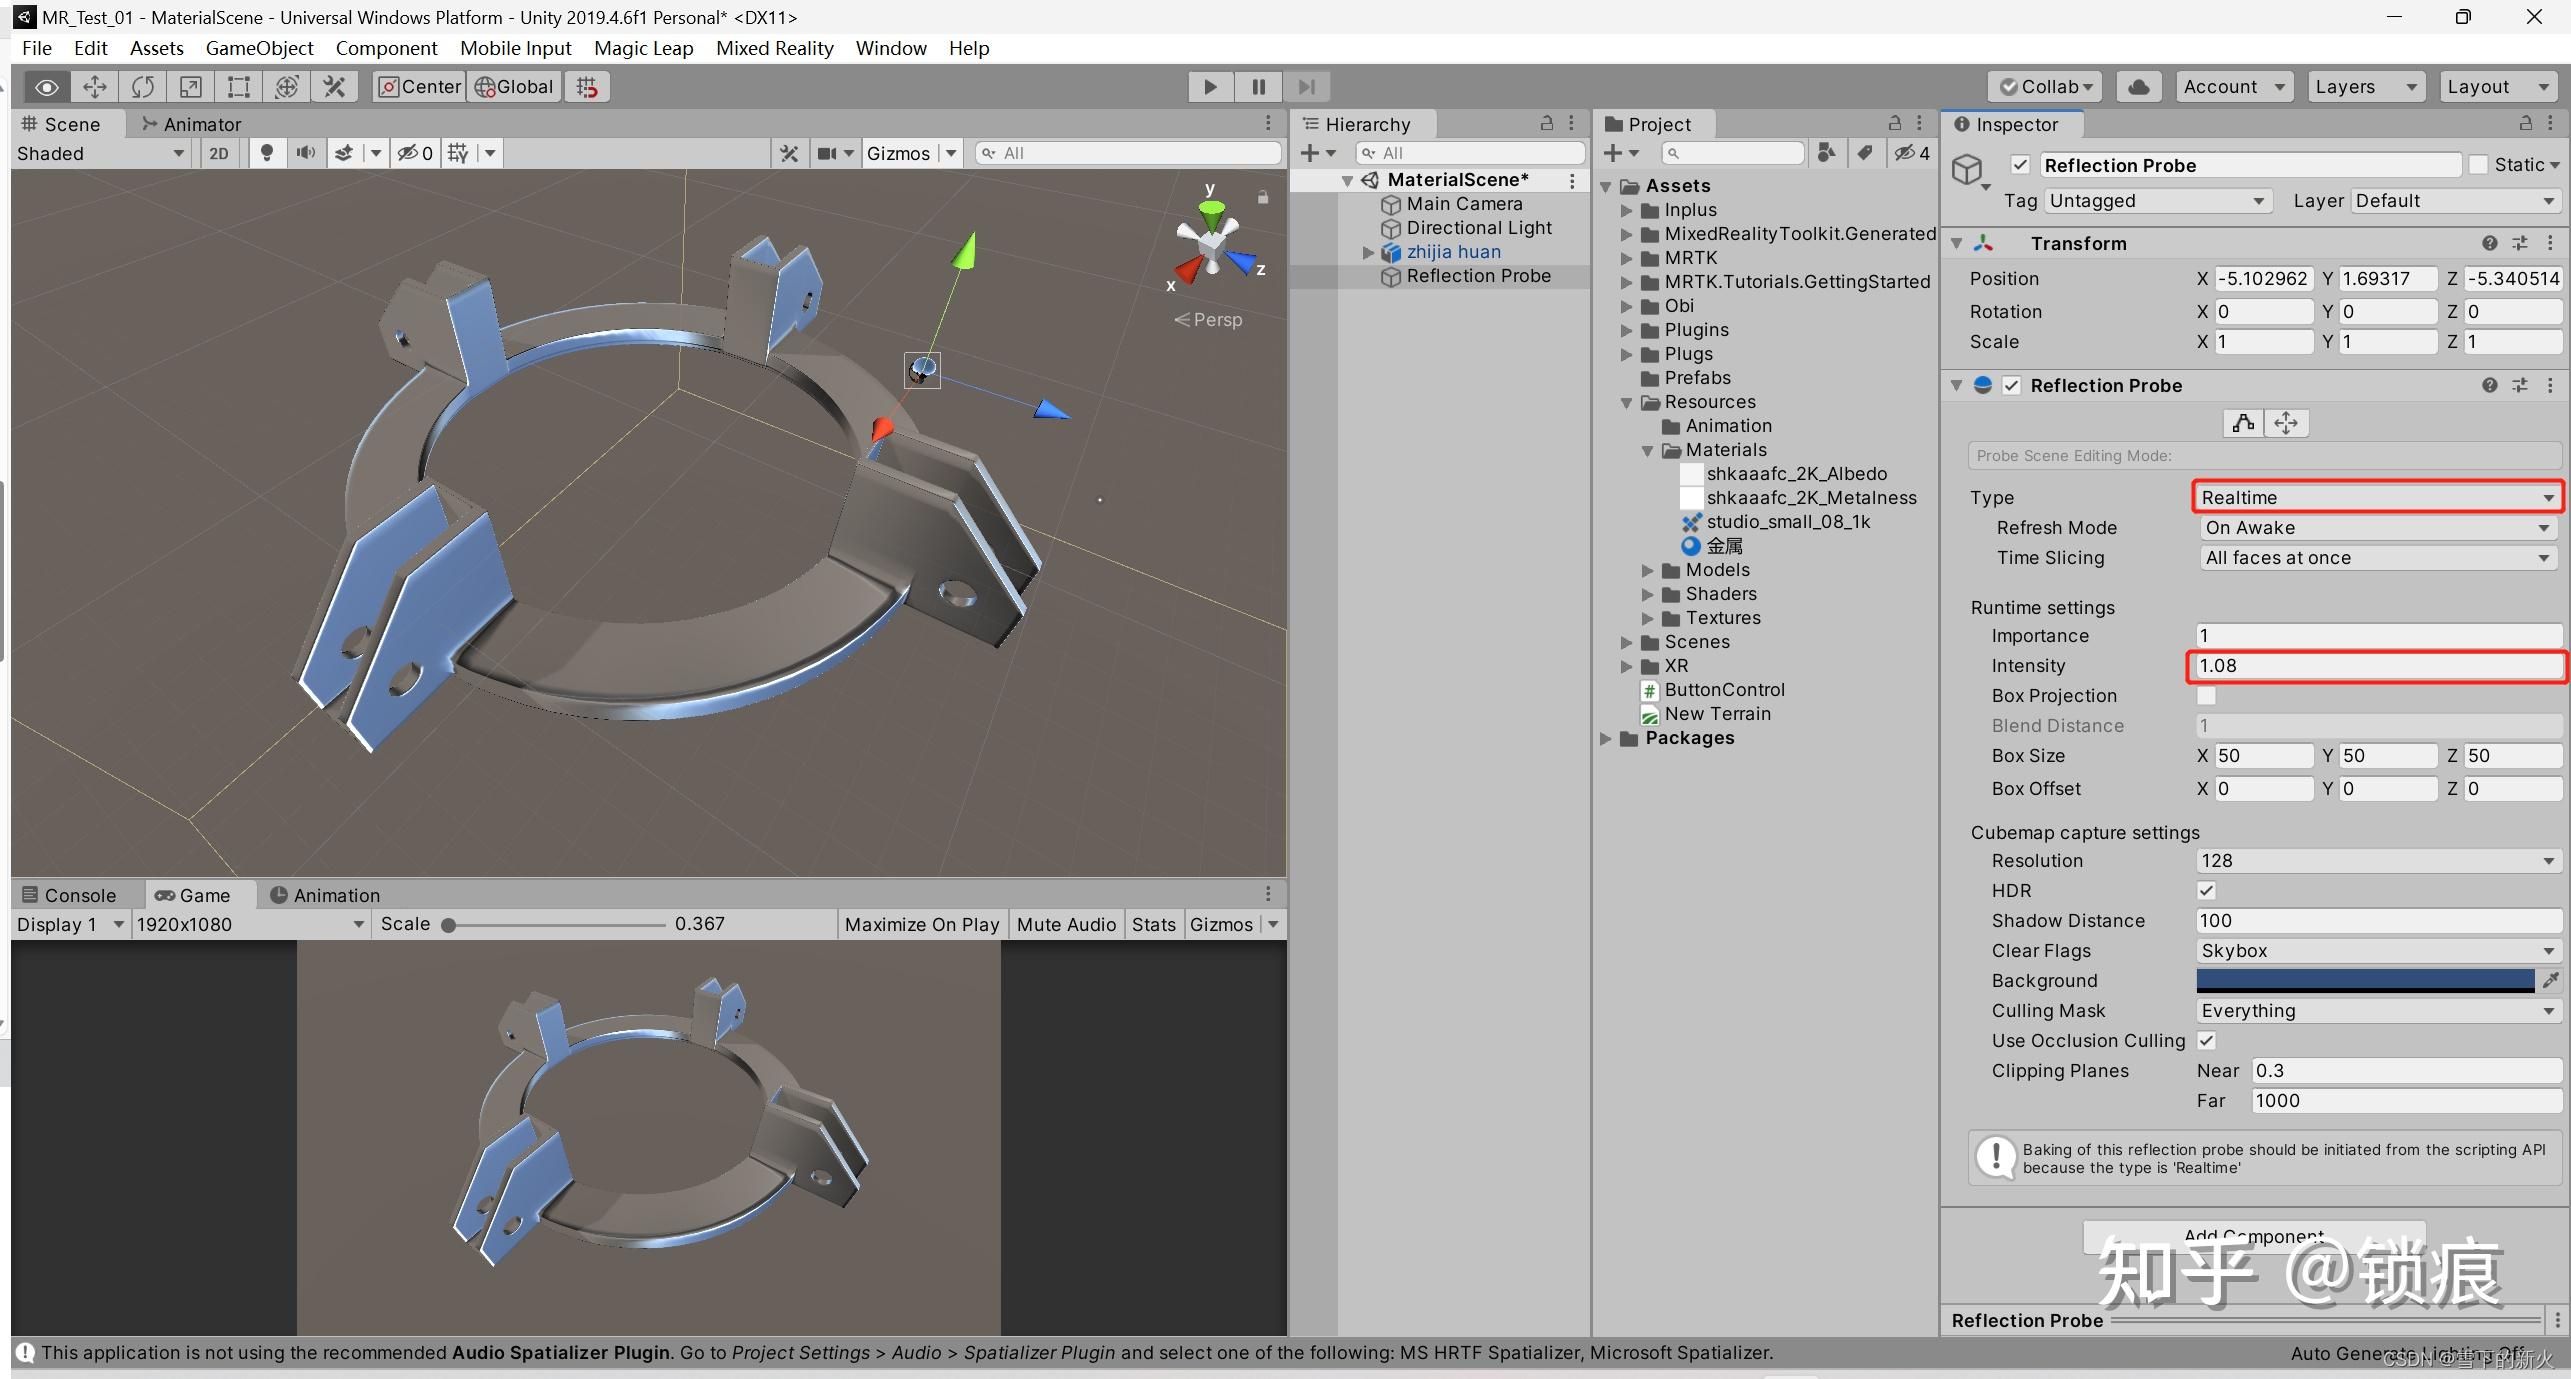
Task: Open Cloud services icon
Action: coord(2138,87)
